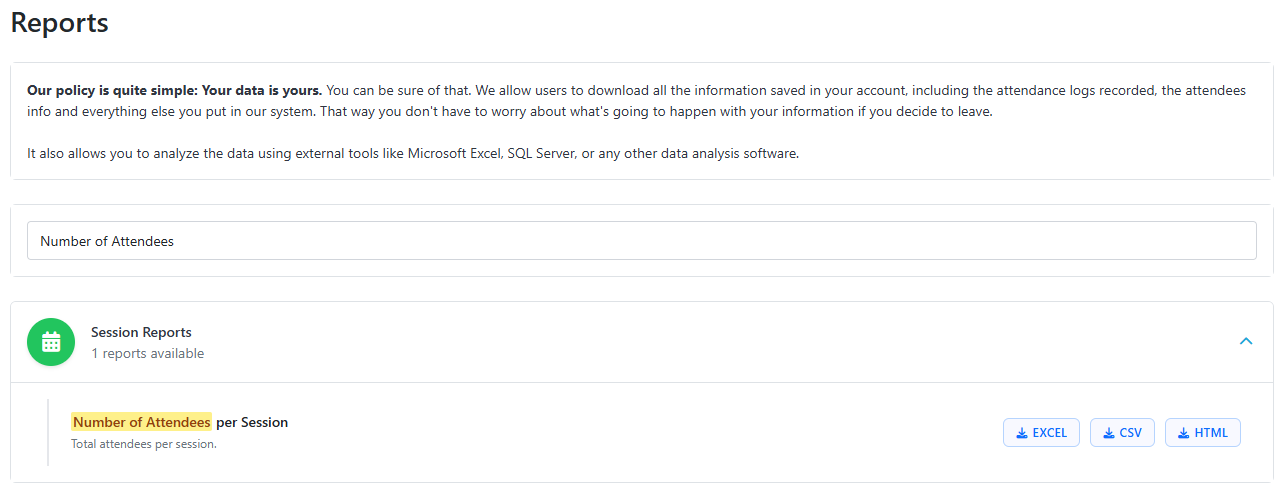The image size is (1283, 493).
Task: Click the "1 reports available" subtitle
Action: click(x=147, y=353)
